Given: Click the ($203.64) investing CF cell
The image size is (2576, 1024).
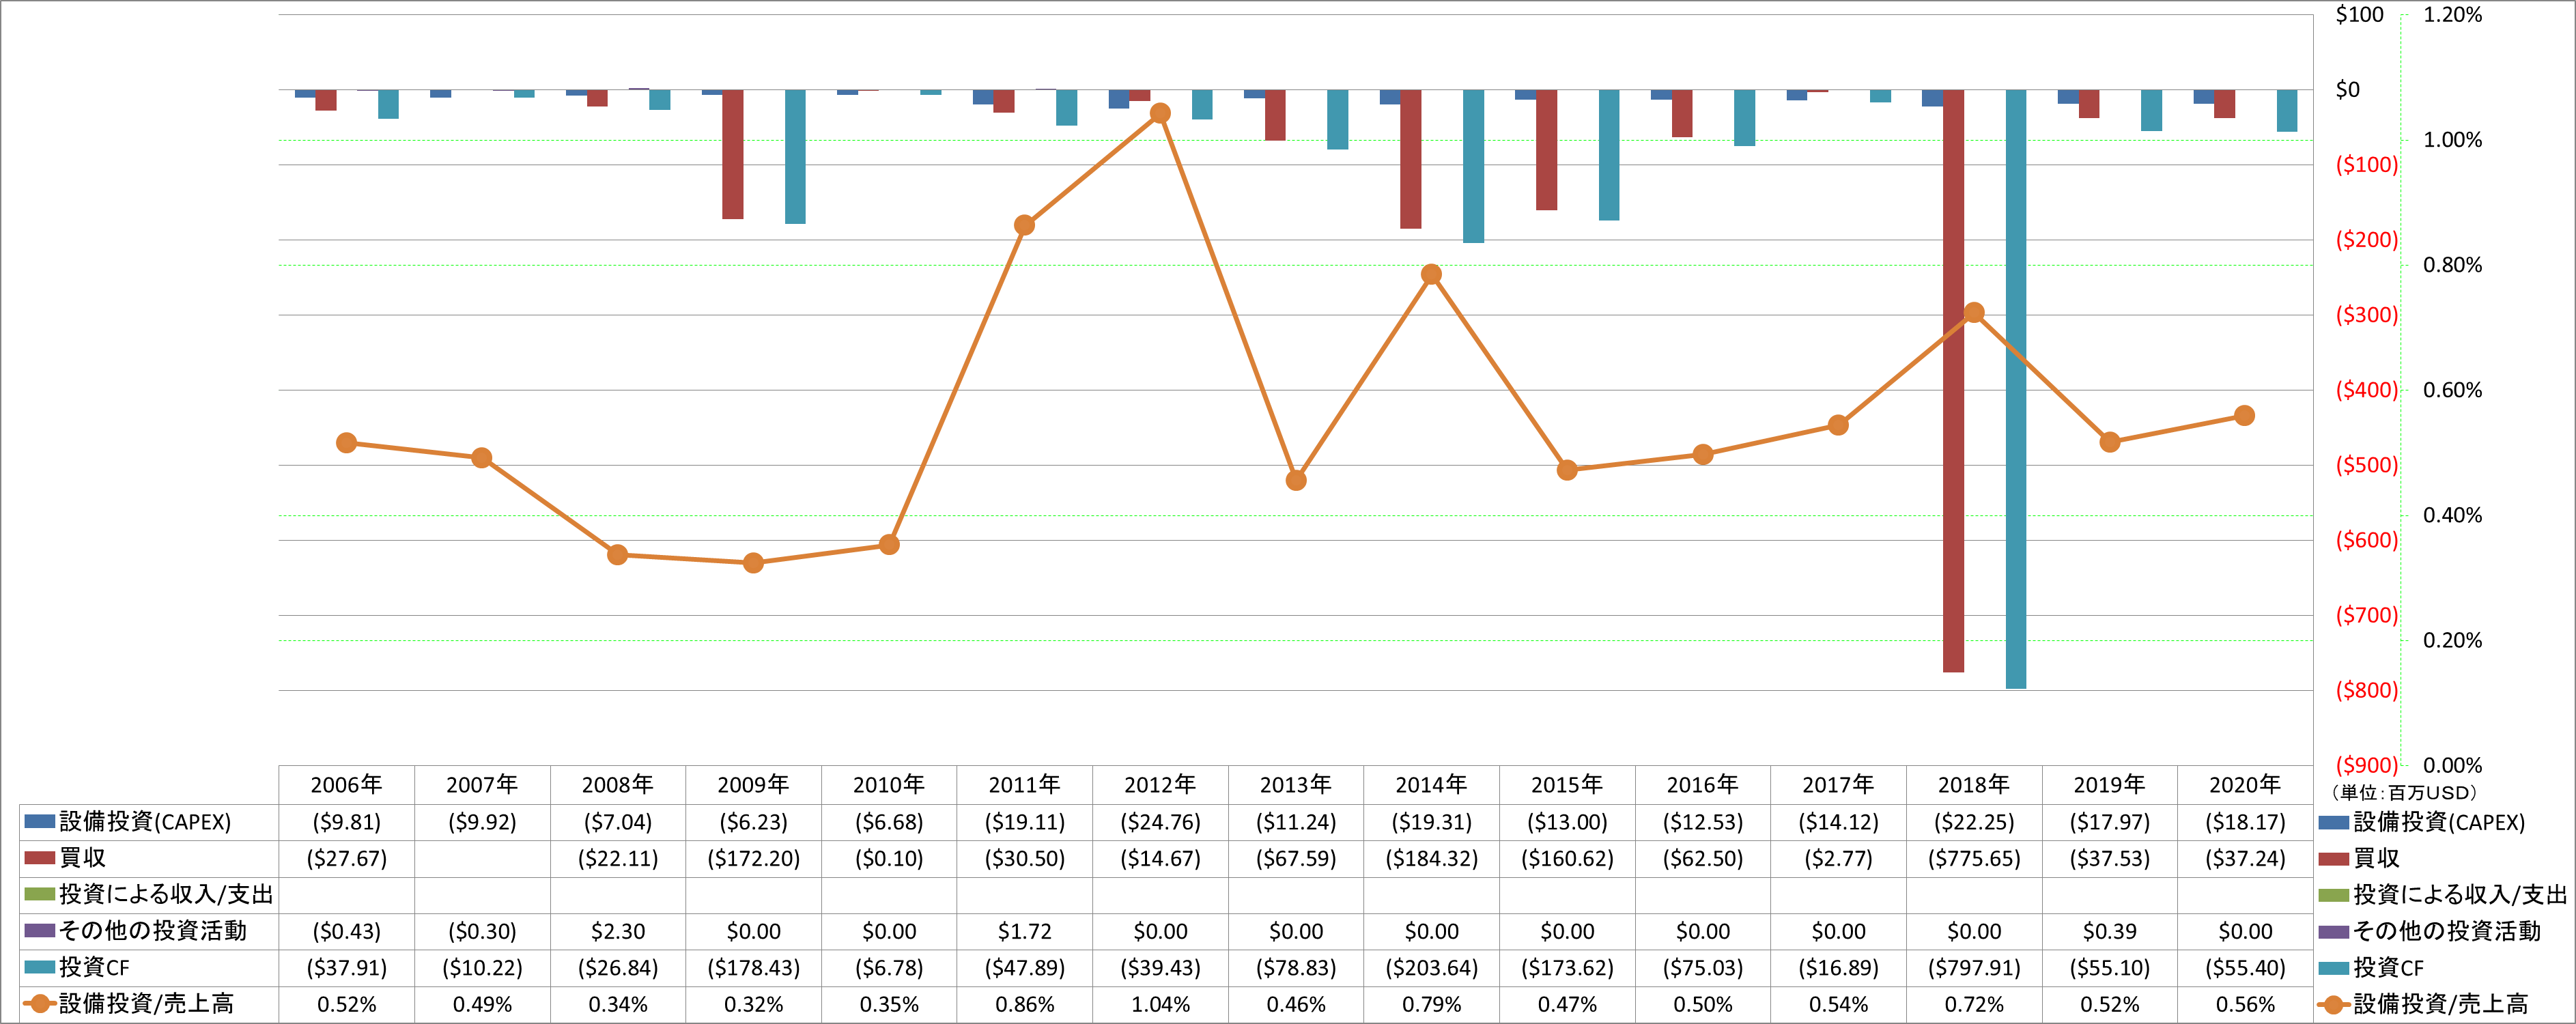Looking at the screenshot, I should tap(1431, 968).
